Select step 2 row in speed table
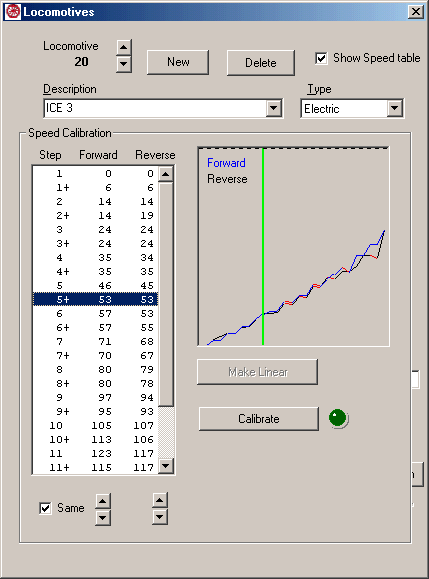Screen dimensions: 429x579 tap(95, 202)
